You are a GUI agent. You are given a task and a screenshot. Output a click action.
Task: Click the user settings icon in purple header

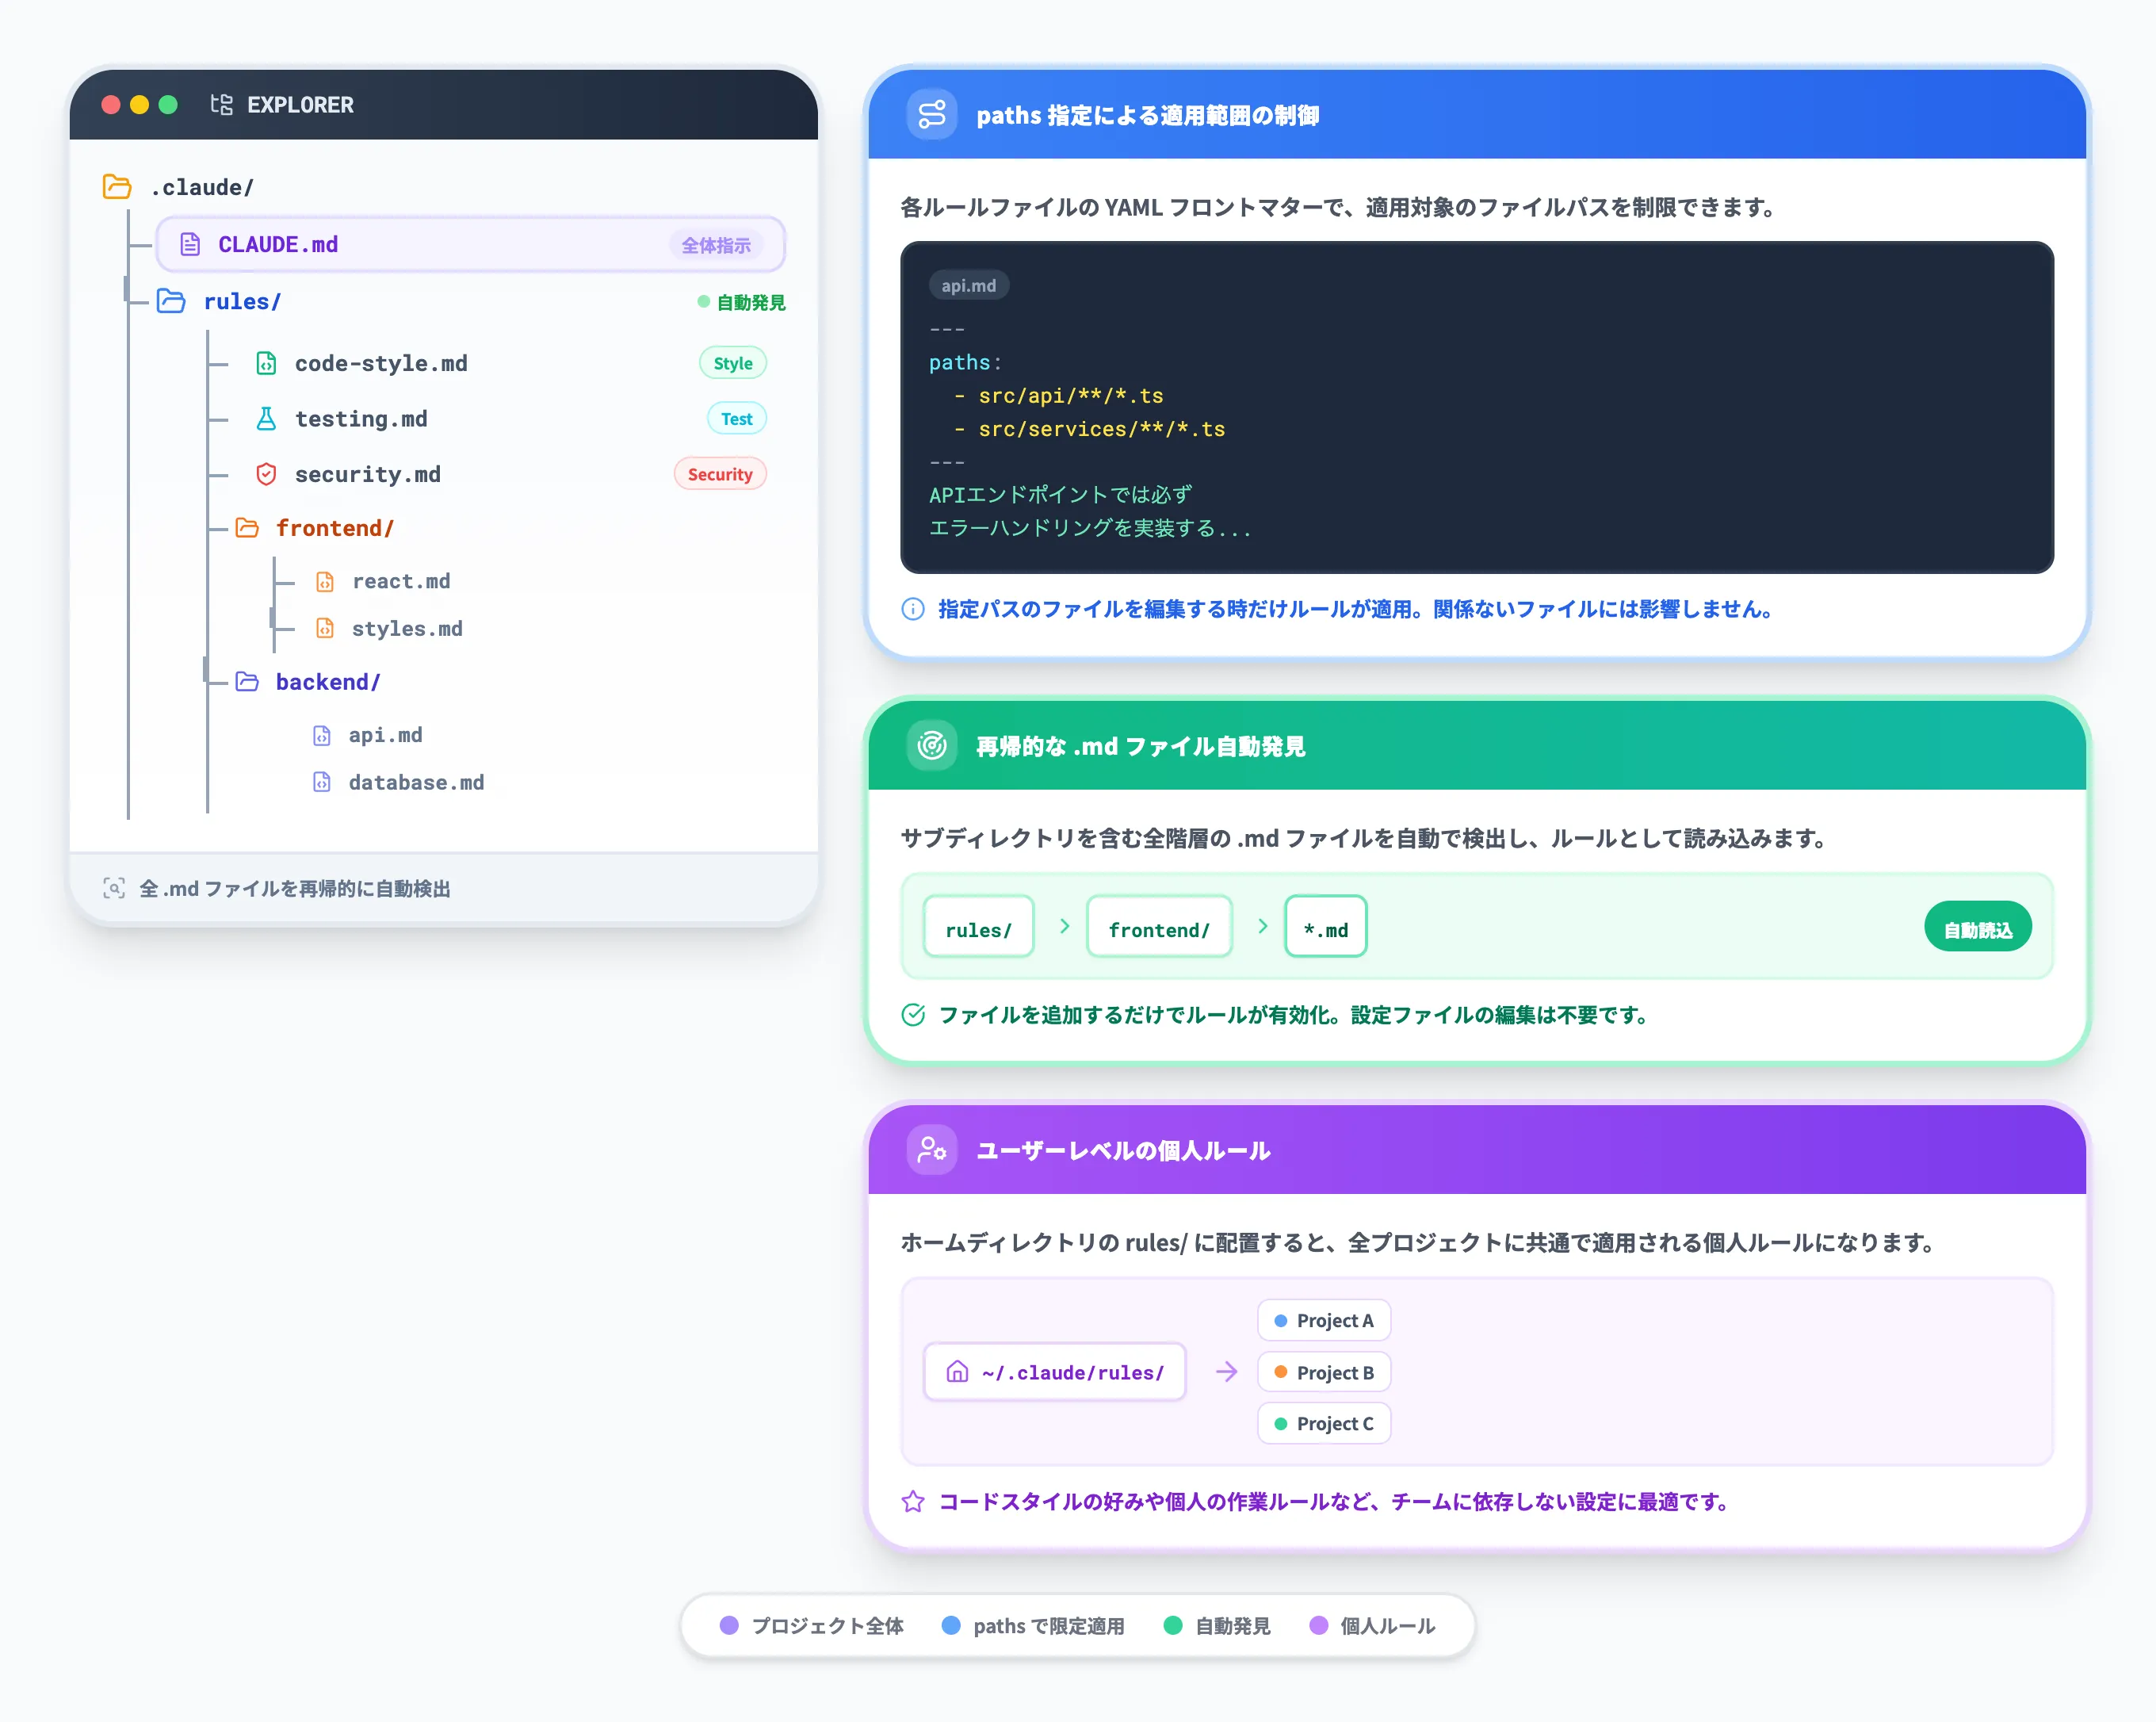[931, 1150]
